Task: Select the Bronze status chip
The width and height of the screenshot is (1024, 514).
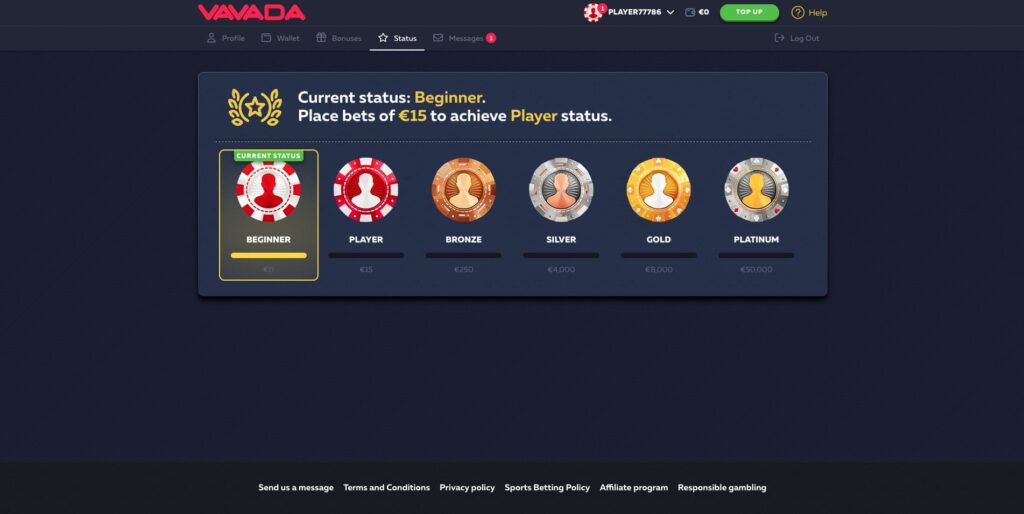Action: [x=464, y=190]
